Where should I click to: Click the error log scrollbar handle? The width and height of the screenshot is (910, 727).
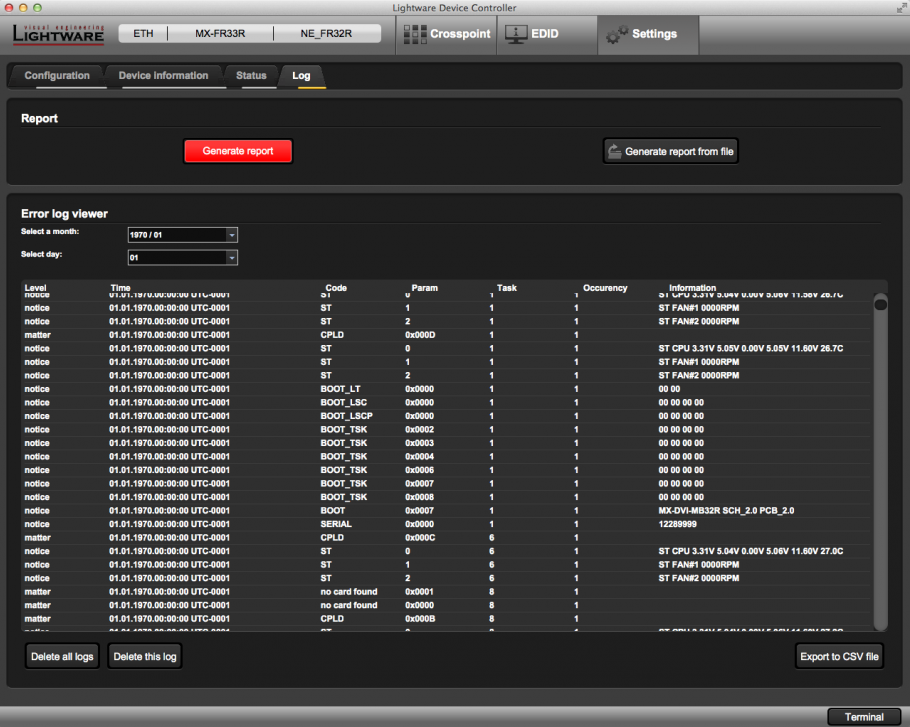880,304
